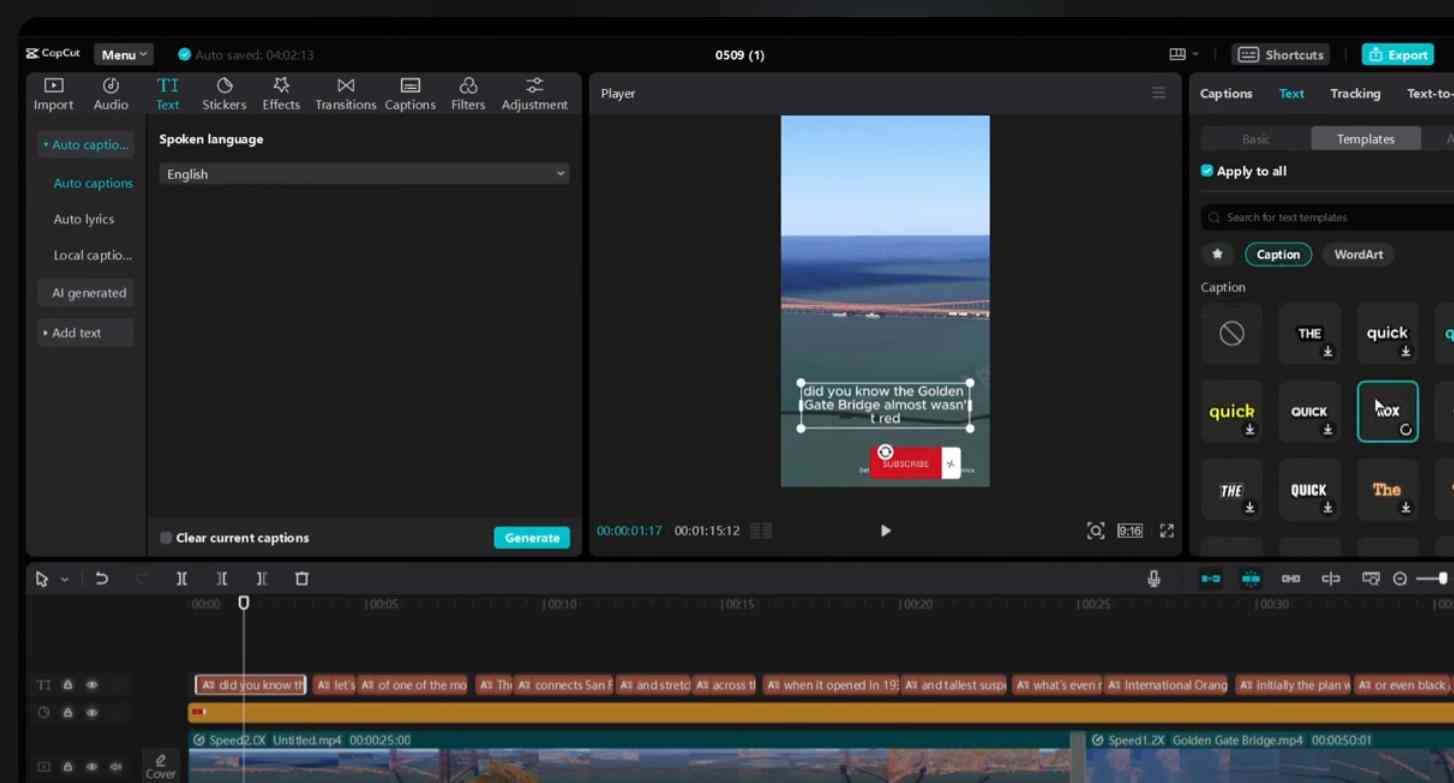The image size is (1454, 783).
Task: Click the microphone record voiceover icon
Action: (x=1154, y=578)
